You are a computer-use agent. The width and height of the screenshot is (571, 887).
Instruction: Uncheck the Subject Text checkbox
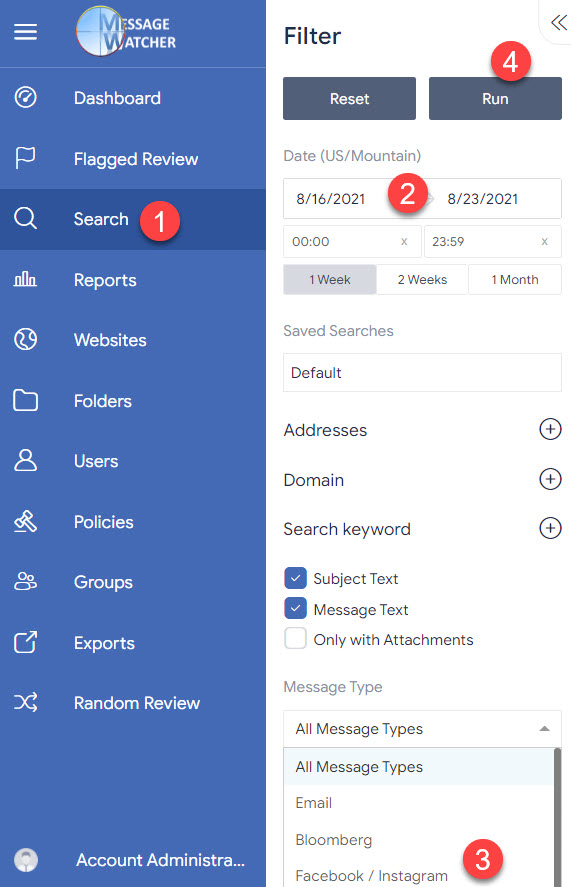295,578
